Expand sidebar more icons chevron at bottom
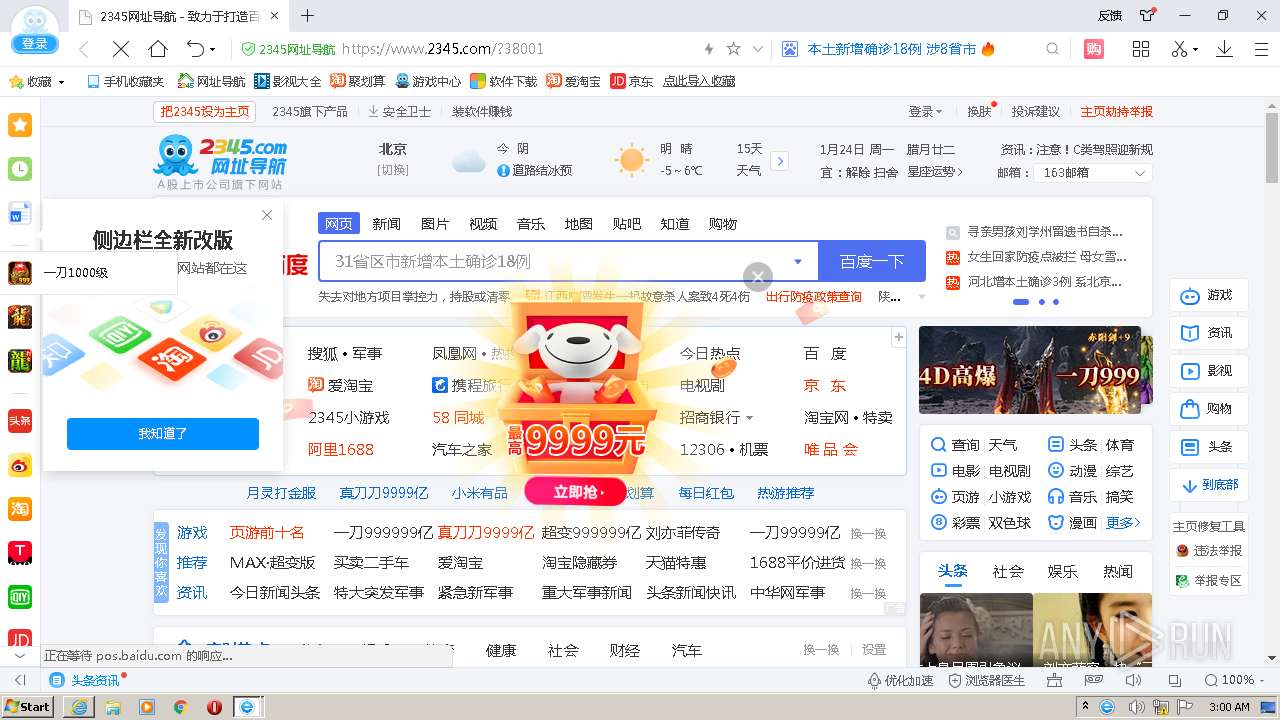The image size is (1280, 720). (x=20, y=656)
